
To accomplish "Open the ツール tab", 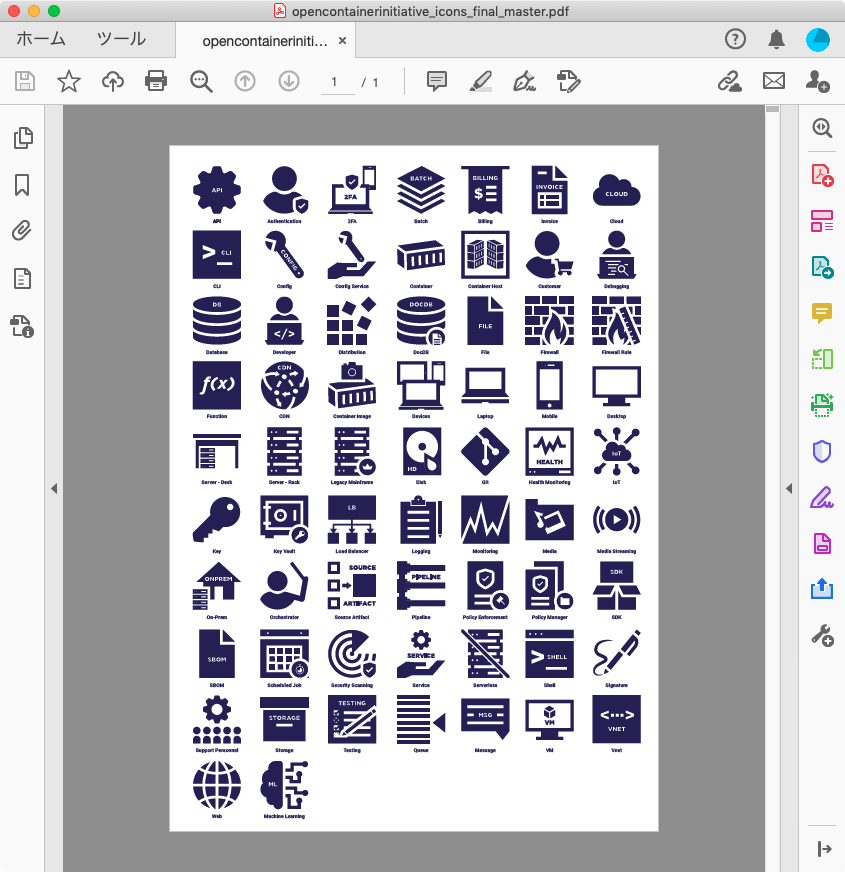I will (x=121, y=40).
